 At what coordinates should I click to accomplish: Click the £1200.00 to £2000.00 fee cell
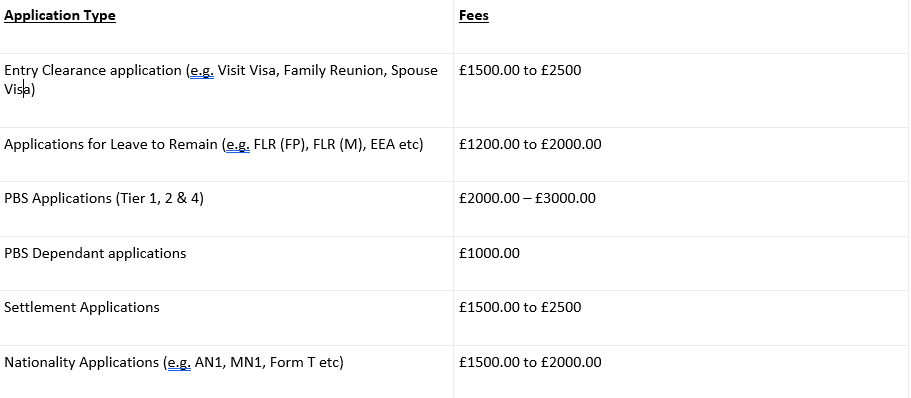click(530, 145)
